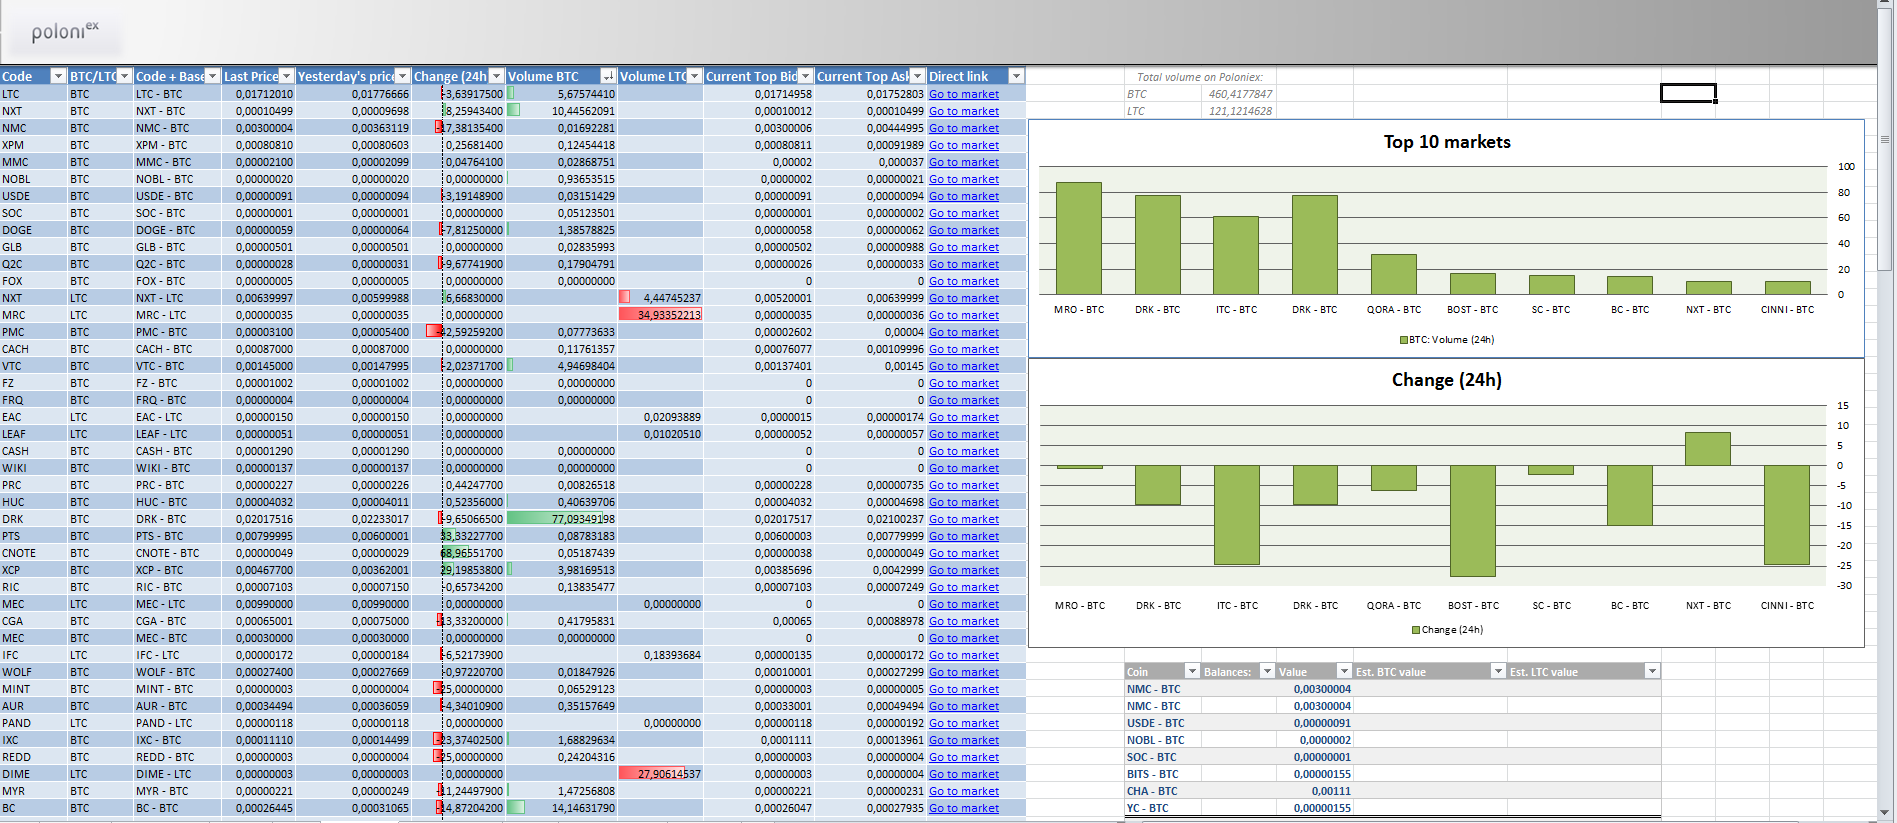Open the Yesterday's price filter dropdown
This screenshot has width=1897, height=823.
[x=402, y=76]
